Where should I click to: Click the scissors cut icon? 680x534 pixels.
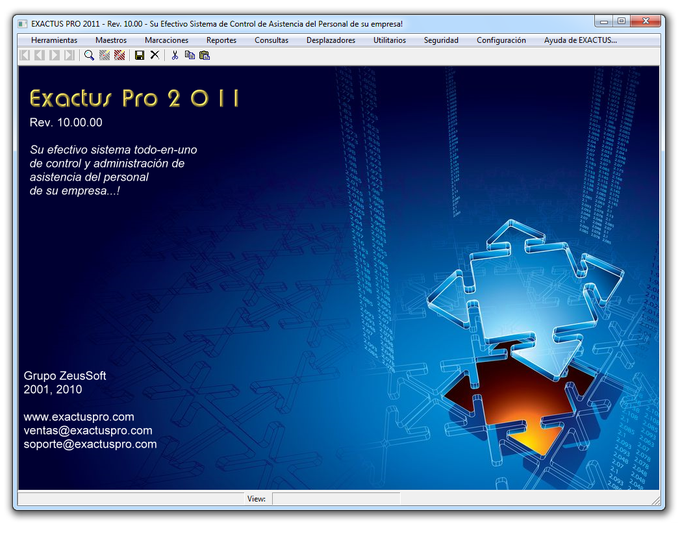point(175,56)
